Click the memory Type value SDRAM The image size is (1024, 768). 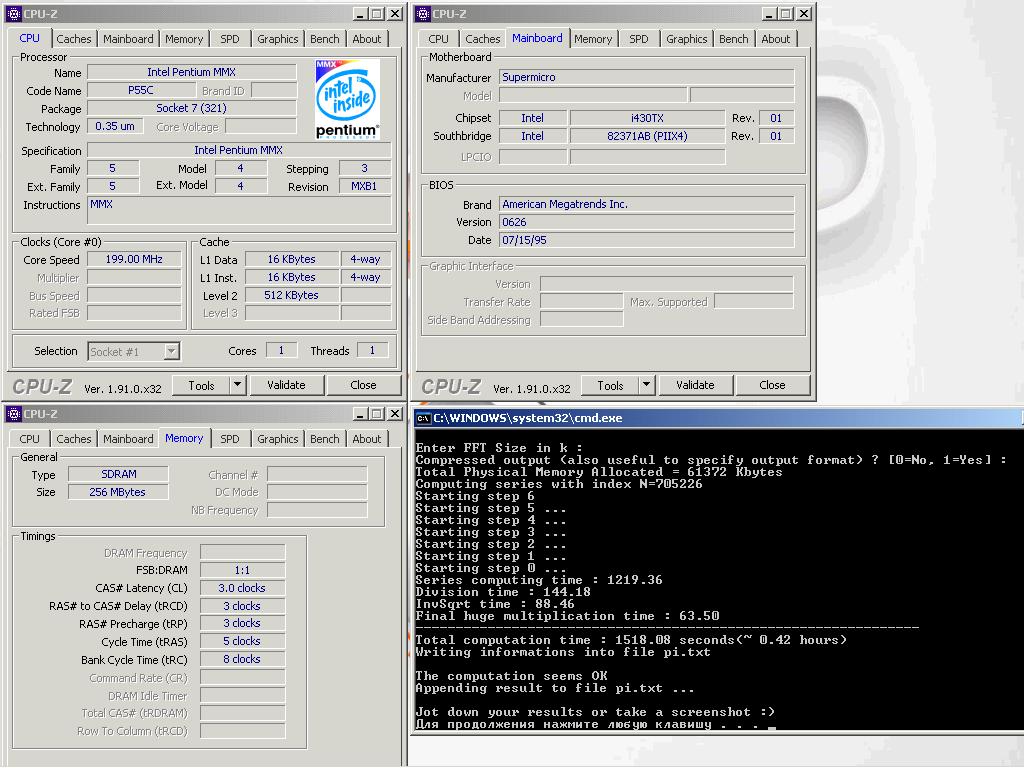coord(118,474)
